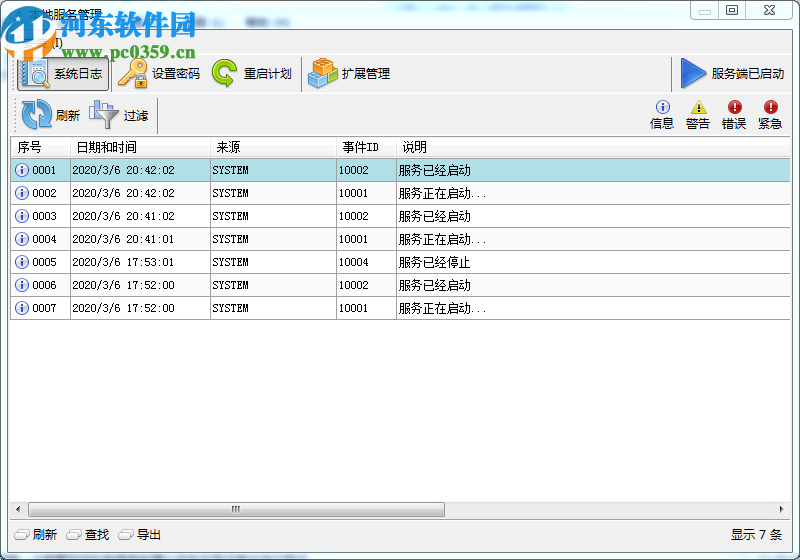Viewport: 800px width, 560px height.
Task: Click the bottom 导出 export button
Action: (140, 534)
